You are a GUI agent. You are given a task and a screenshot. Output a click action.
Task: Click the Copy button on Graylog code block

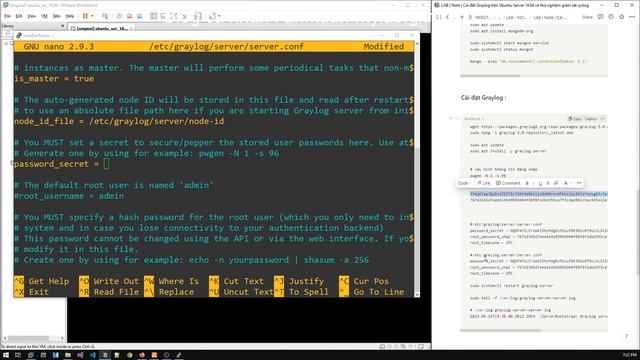pyautogui.click(x=575, y=119)
